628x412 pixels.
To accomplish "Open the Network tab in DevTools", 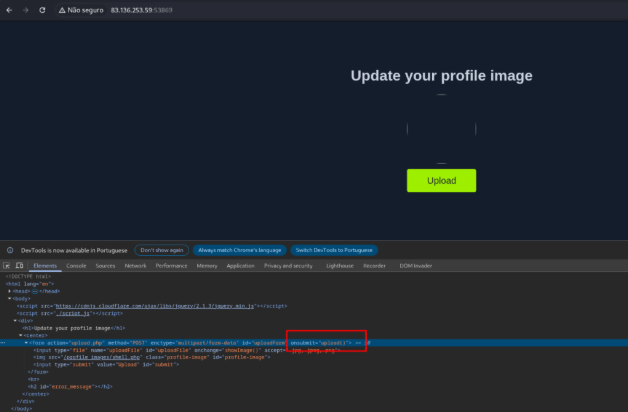I will coord(135,266).
